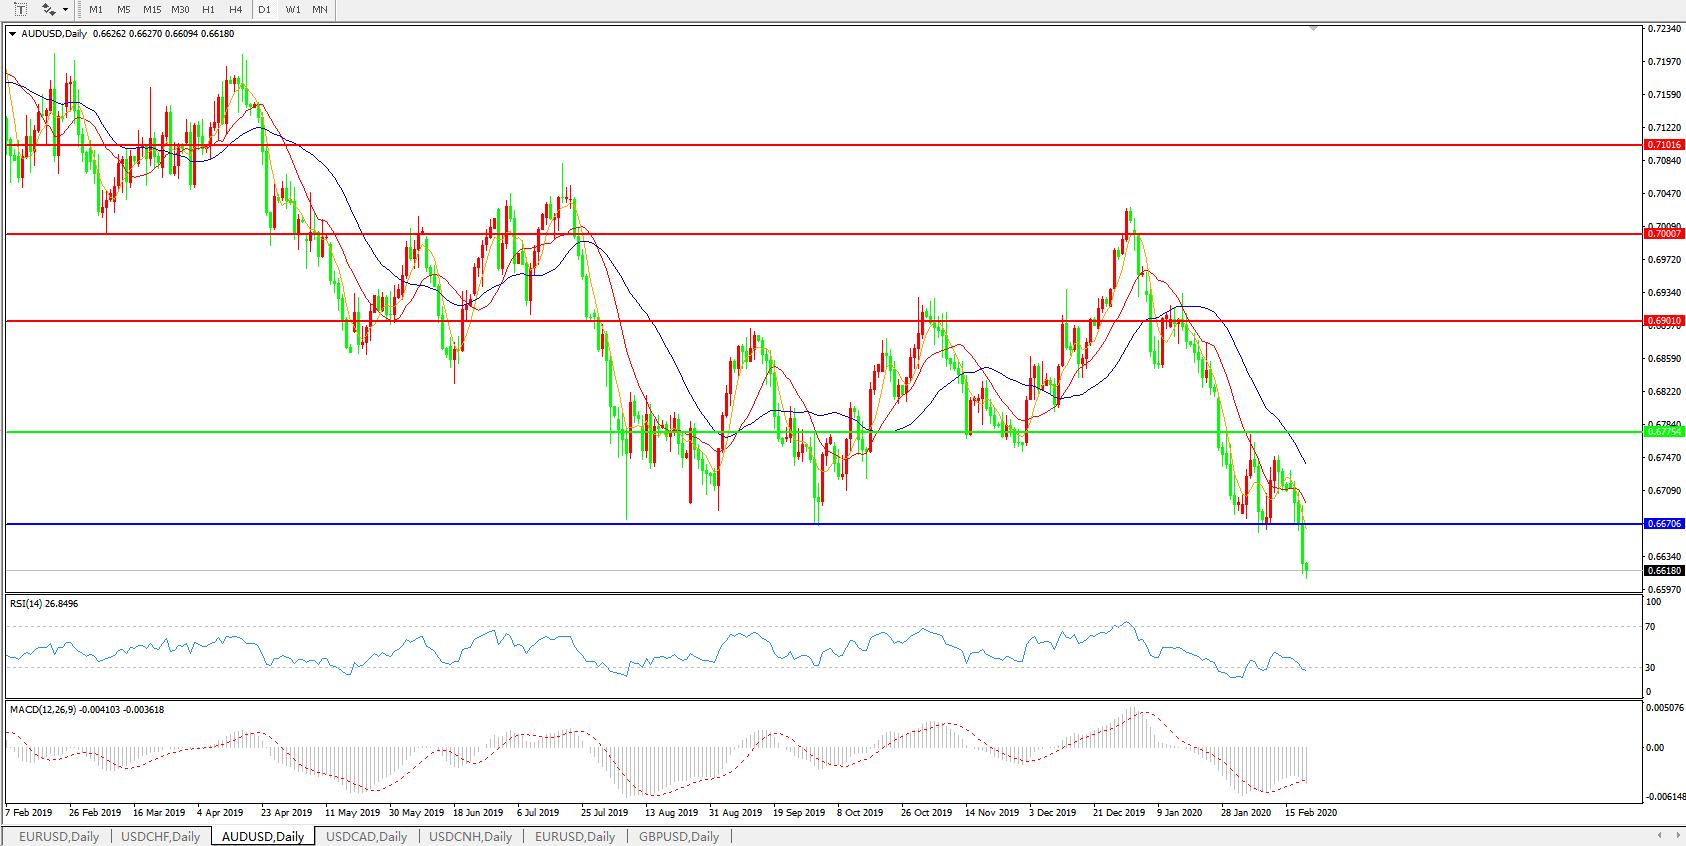Viewport: 1686px width, 846px height.
Task: Switch timeframe to M1
Action: [x=96, y=9]
